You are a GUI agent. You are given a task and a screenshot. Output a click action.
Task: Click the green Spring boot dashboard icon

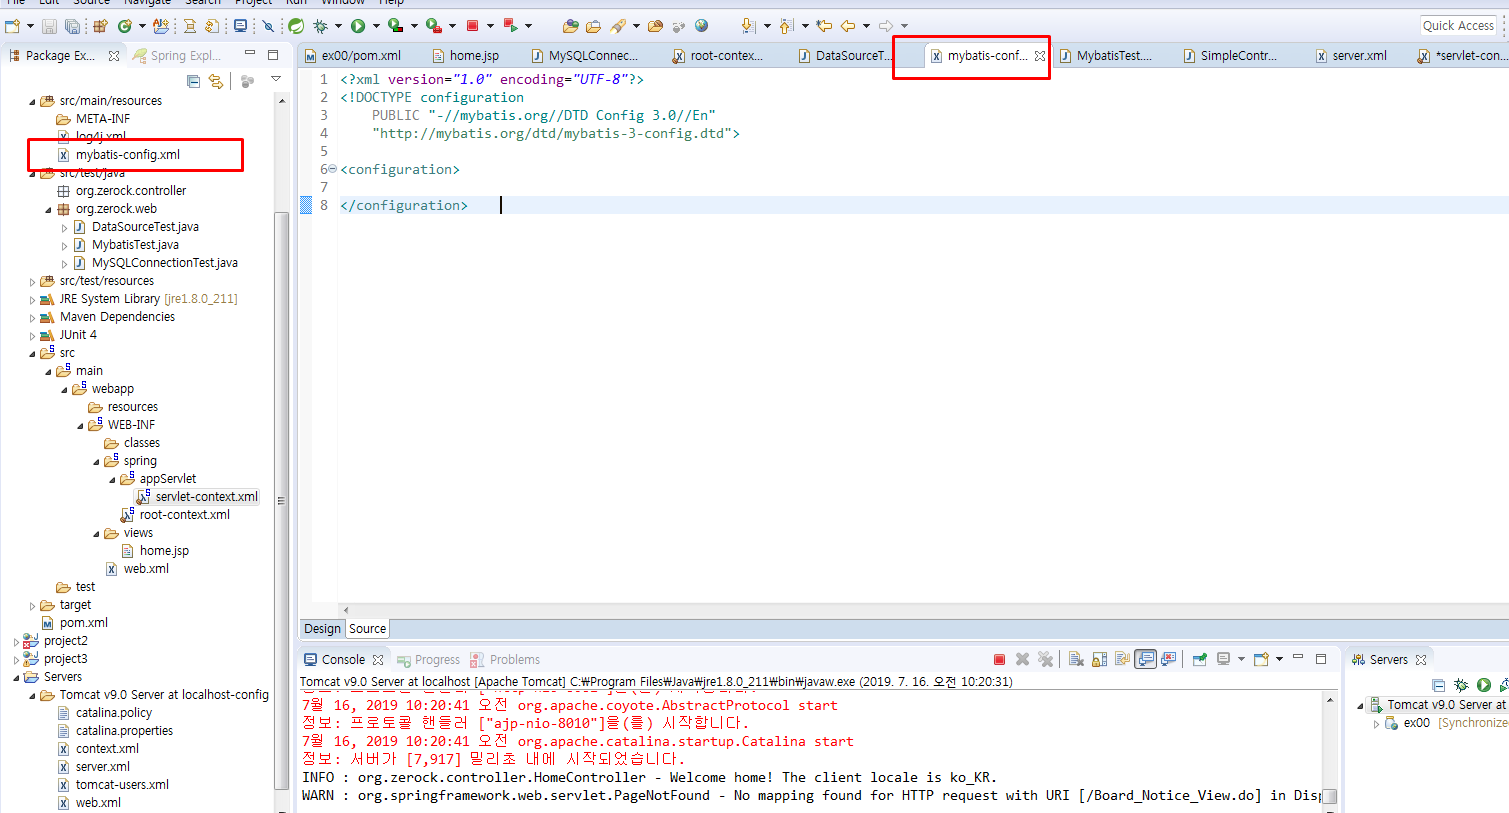296,26
